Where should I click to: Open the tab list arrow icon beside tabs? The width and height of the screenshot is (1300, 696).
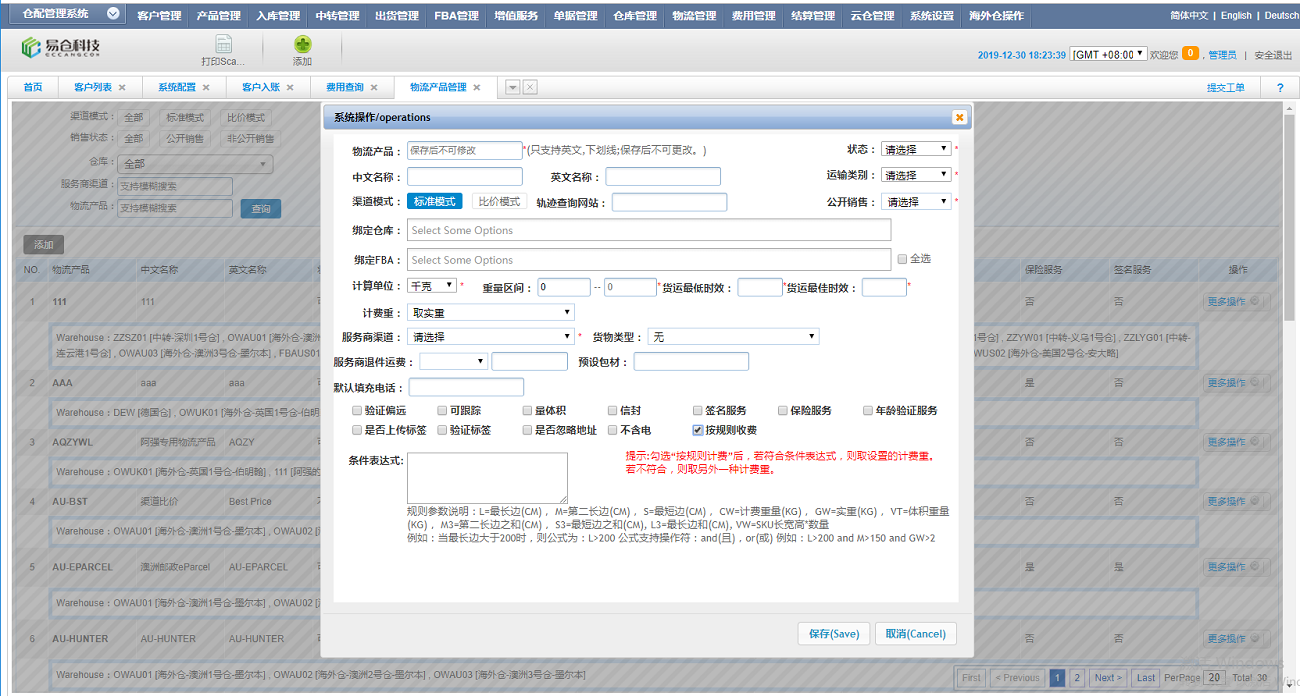[512, 88]
